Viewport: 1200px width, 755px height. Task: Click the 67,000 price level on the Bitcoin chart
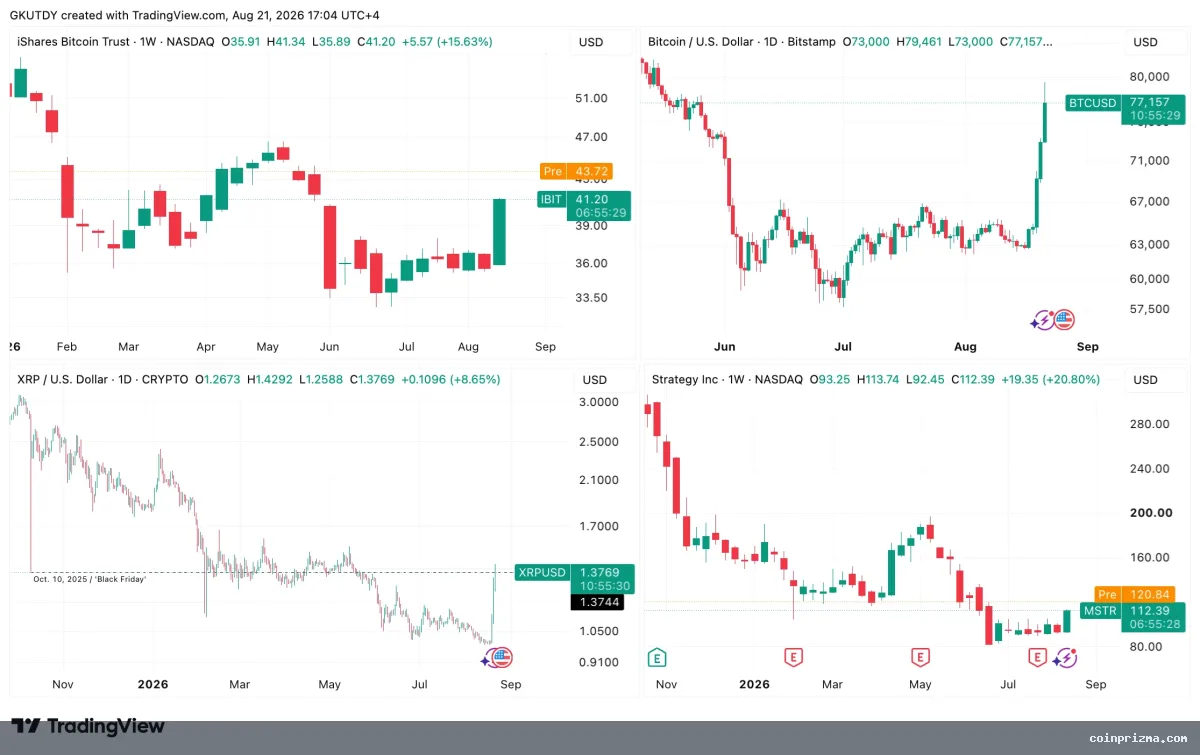pos(1148,202)
